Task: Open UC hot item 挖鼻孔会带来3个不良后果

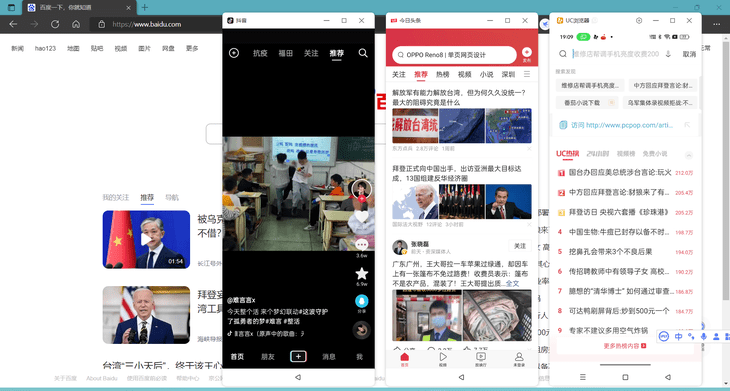Action: tap(610, 252)
